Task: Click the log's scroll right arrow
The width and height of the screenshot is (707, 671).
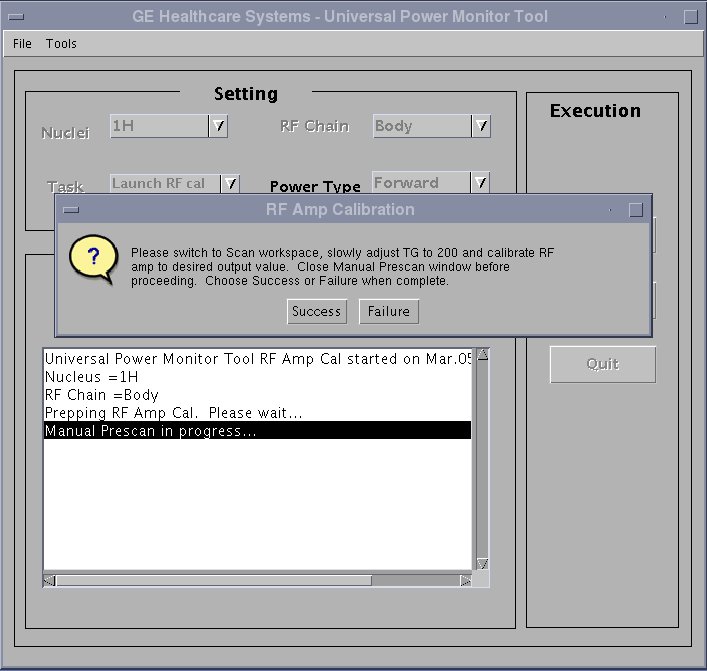Action: pos(465,580)
